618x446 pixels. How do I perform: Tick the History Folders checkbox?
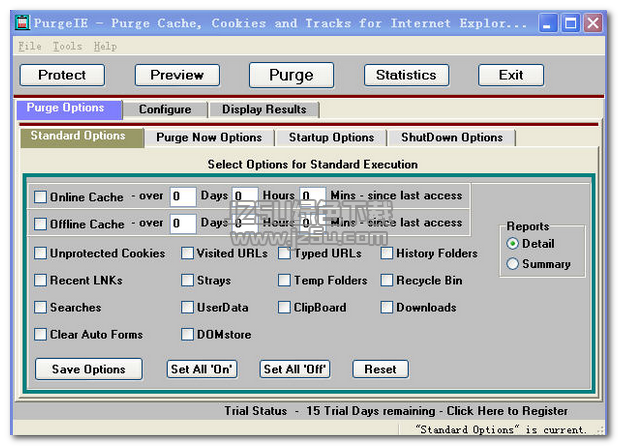pos(387,253)
